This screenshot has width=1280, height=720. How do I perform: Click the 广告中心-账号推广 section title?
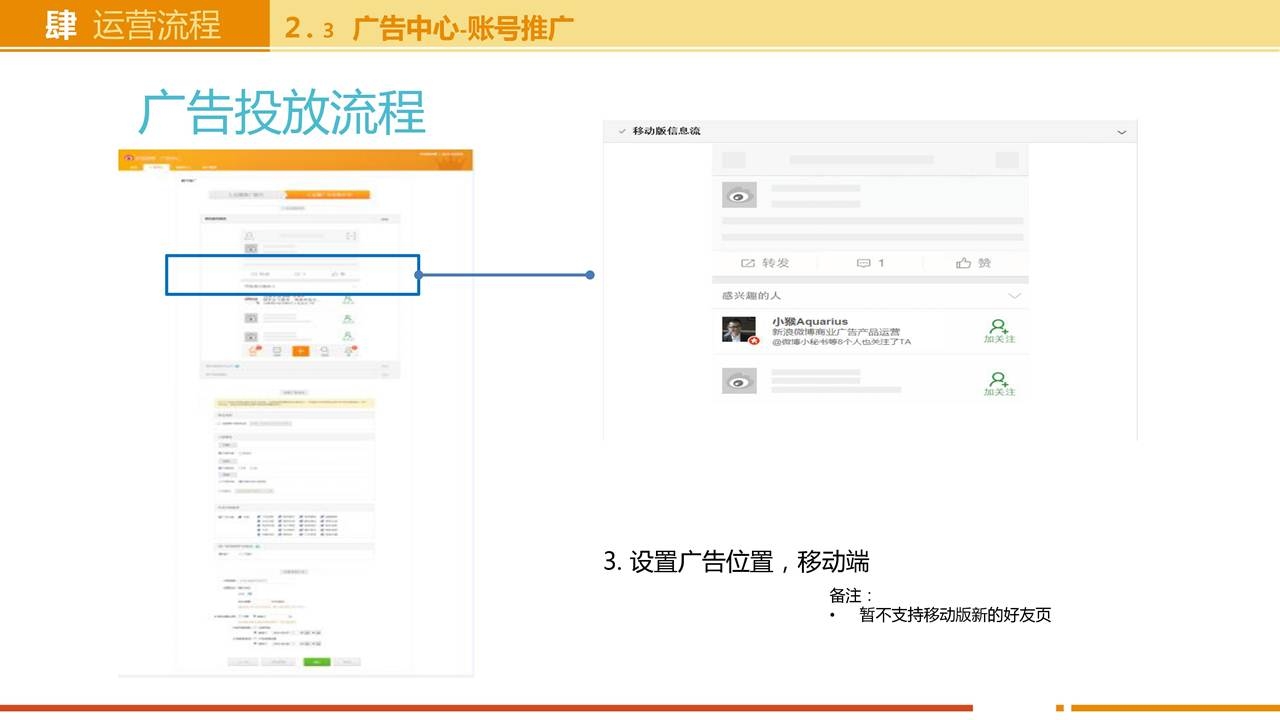[x=463, y=28]
